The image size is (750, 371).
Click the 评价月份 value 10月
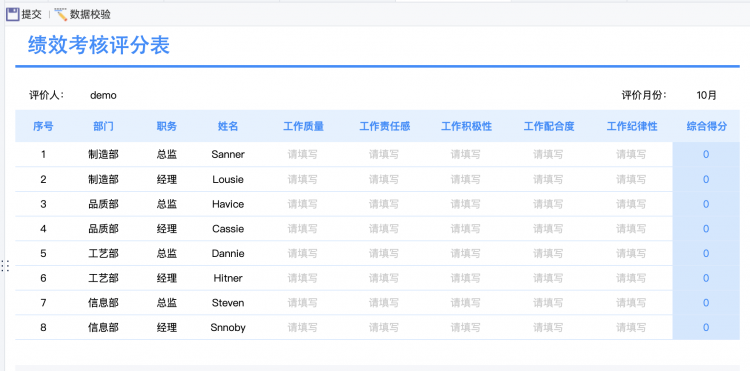(706, 95)
